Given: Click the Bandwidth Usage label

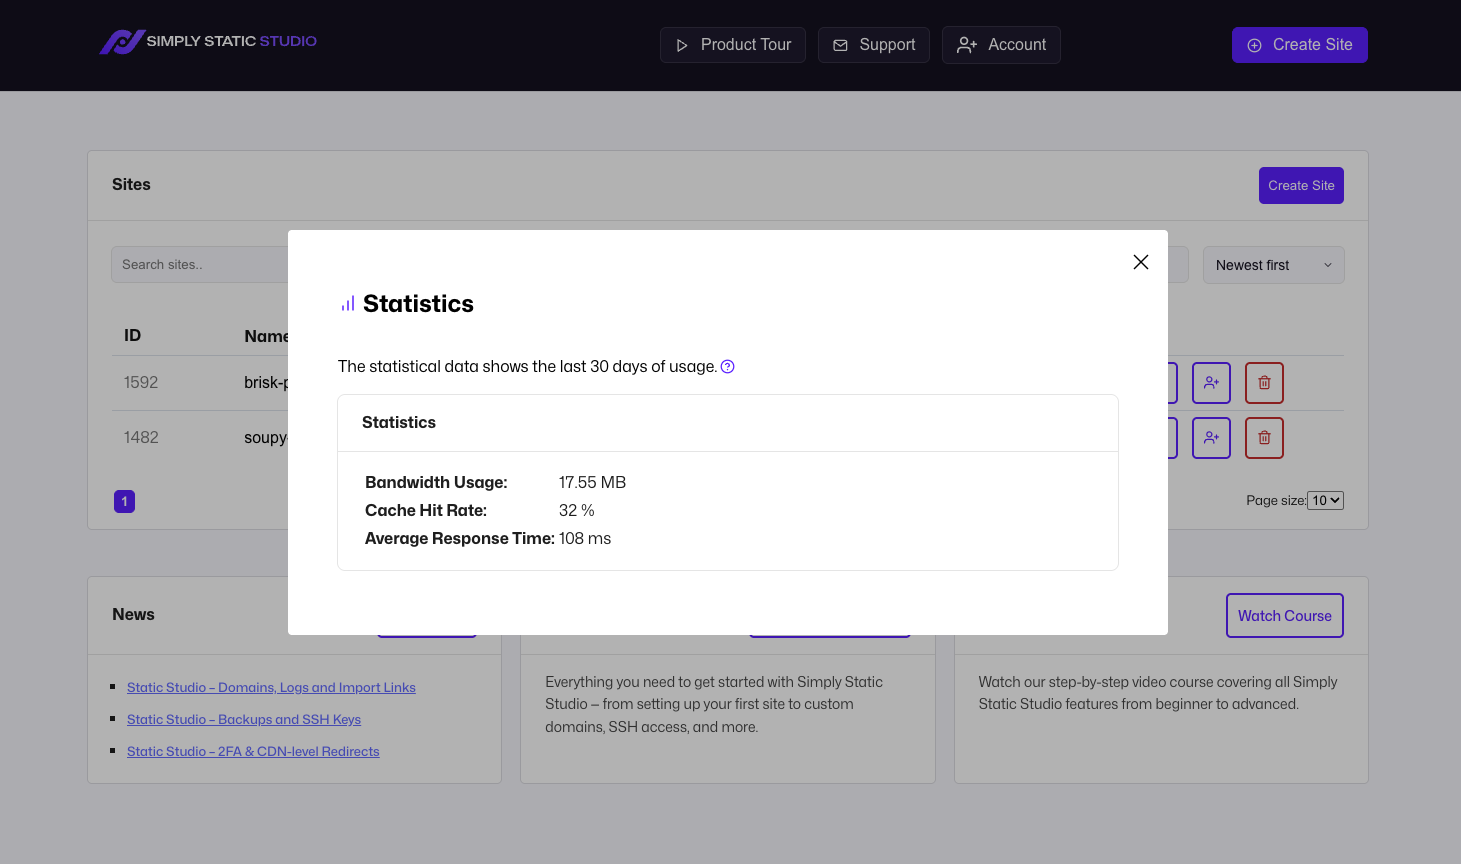Looking at the screenshot, I should 436,483.
